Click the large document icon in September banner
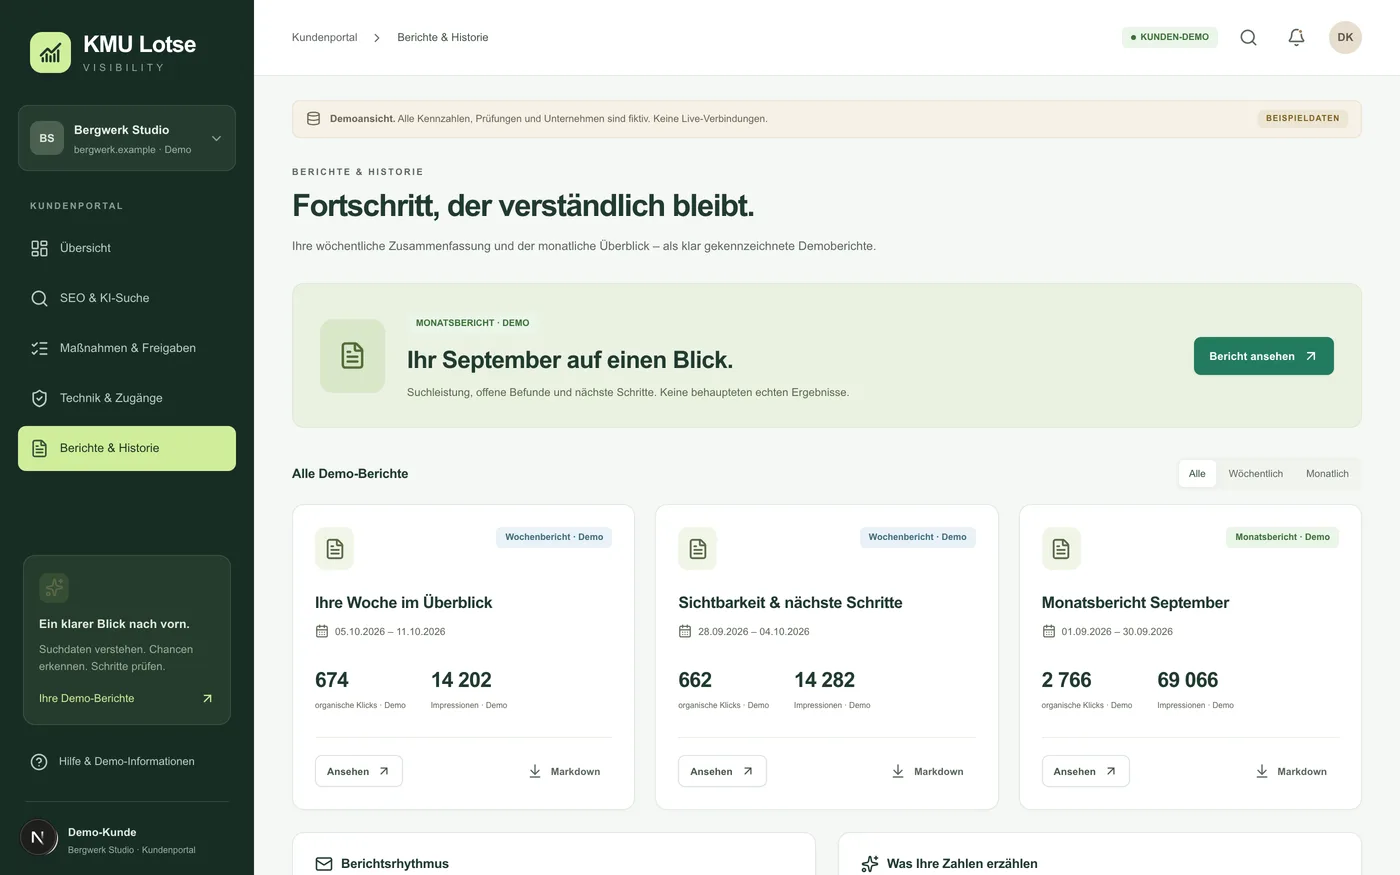1400x875 pixels. click(x=352, y=356)
